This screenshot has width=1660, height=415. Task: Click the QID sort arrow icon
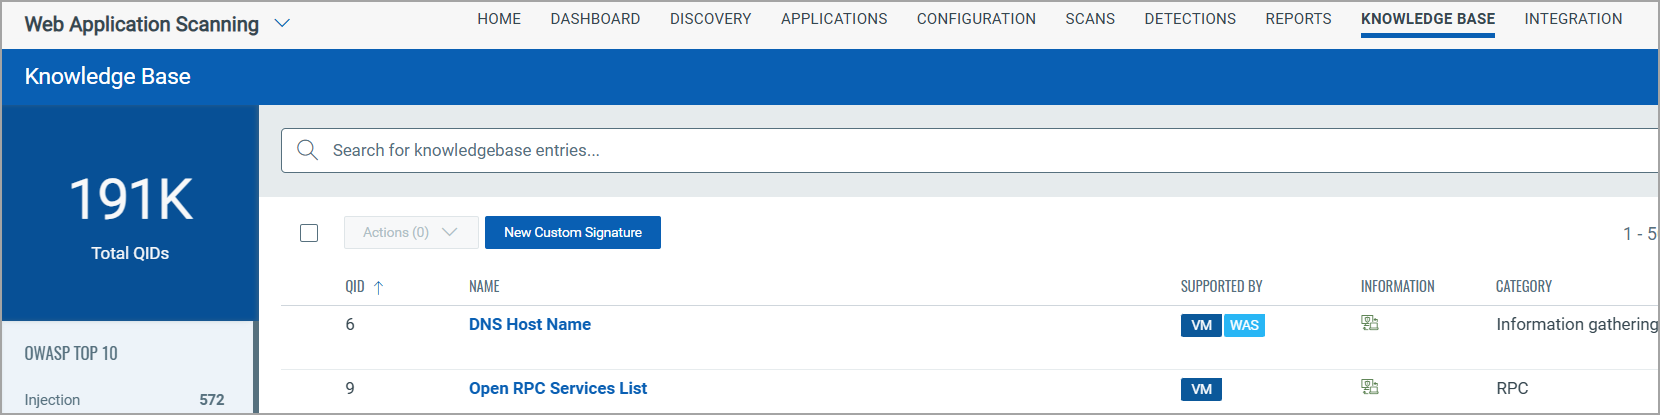coord(378,287)
